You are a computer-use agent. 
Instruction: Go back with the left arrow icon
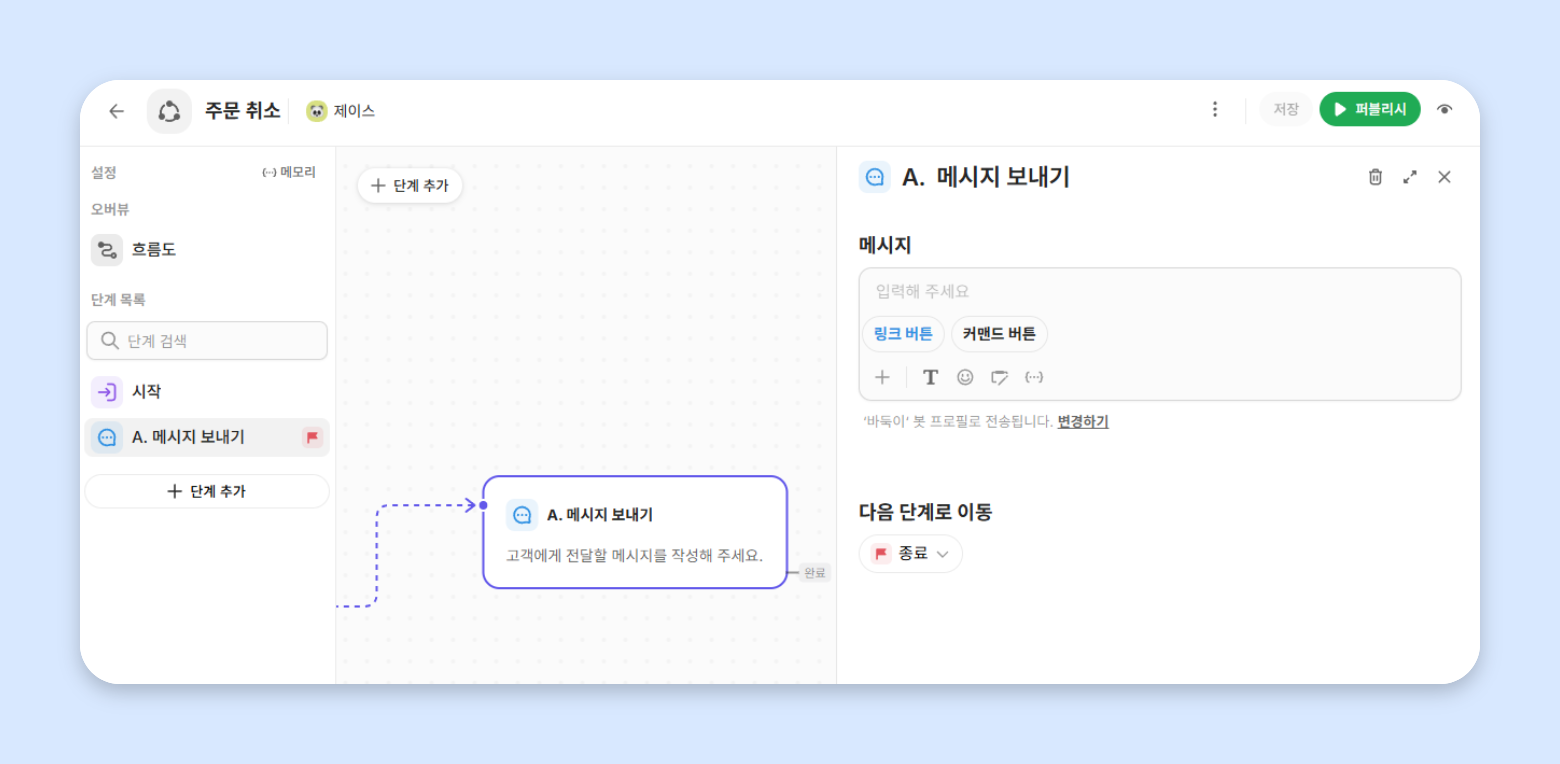tap(116, 111)
